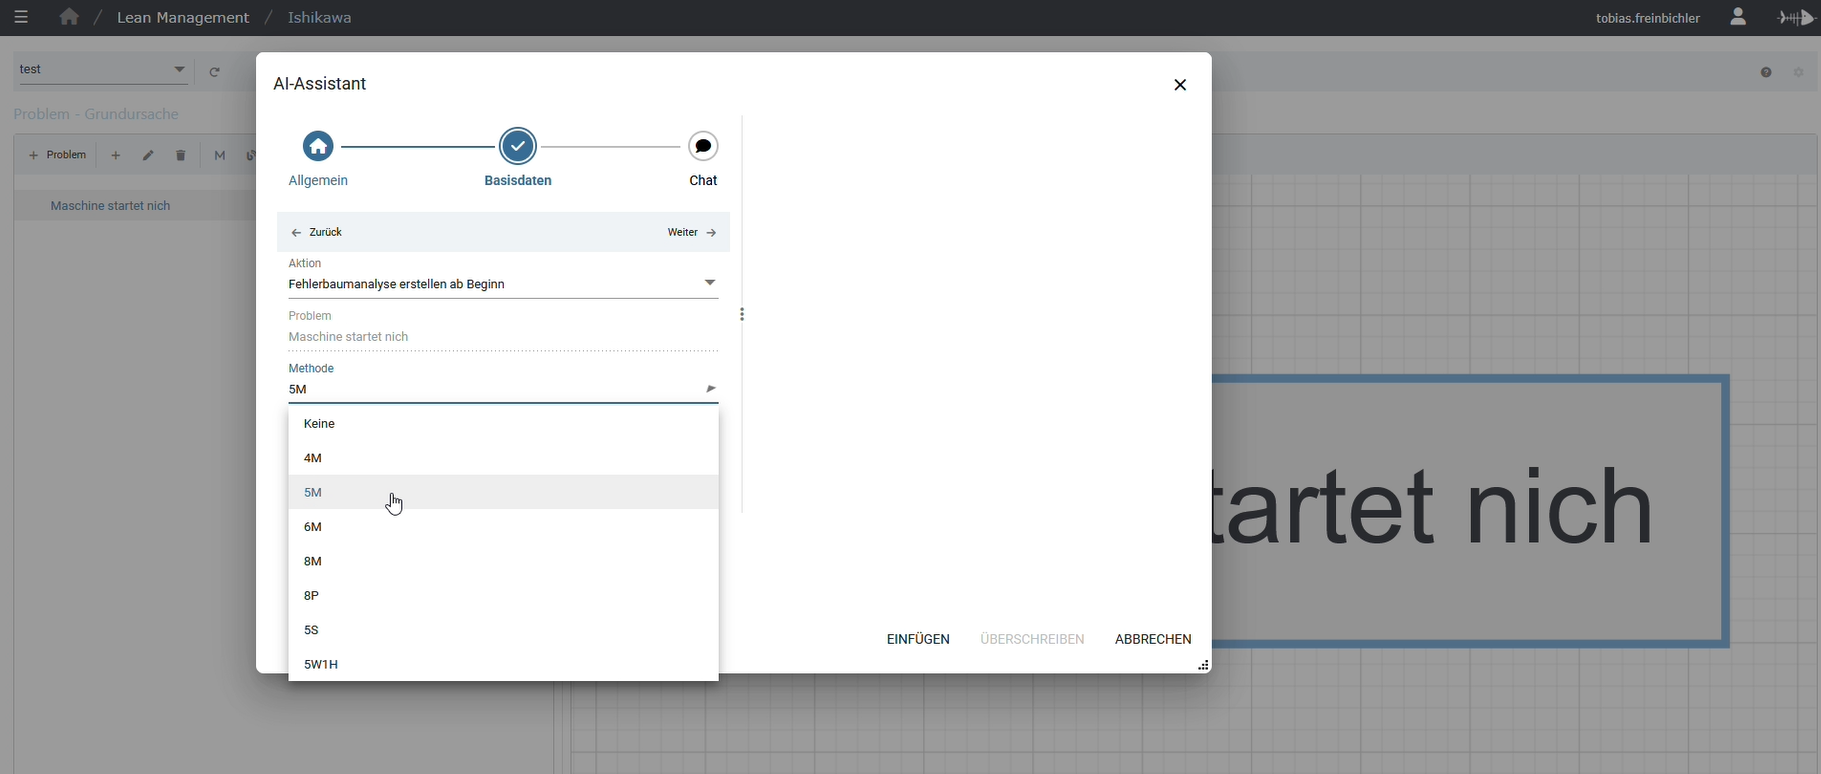Pick the 8P method option
The width and height of the screenshot is (1821, 774).
(312, 596)
